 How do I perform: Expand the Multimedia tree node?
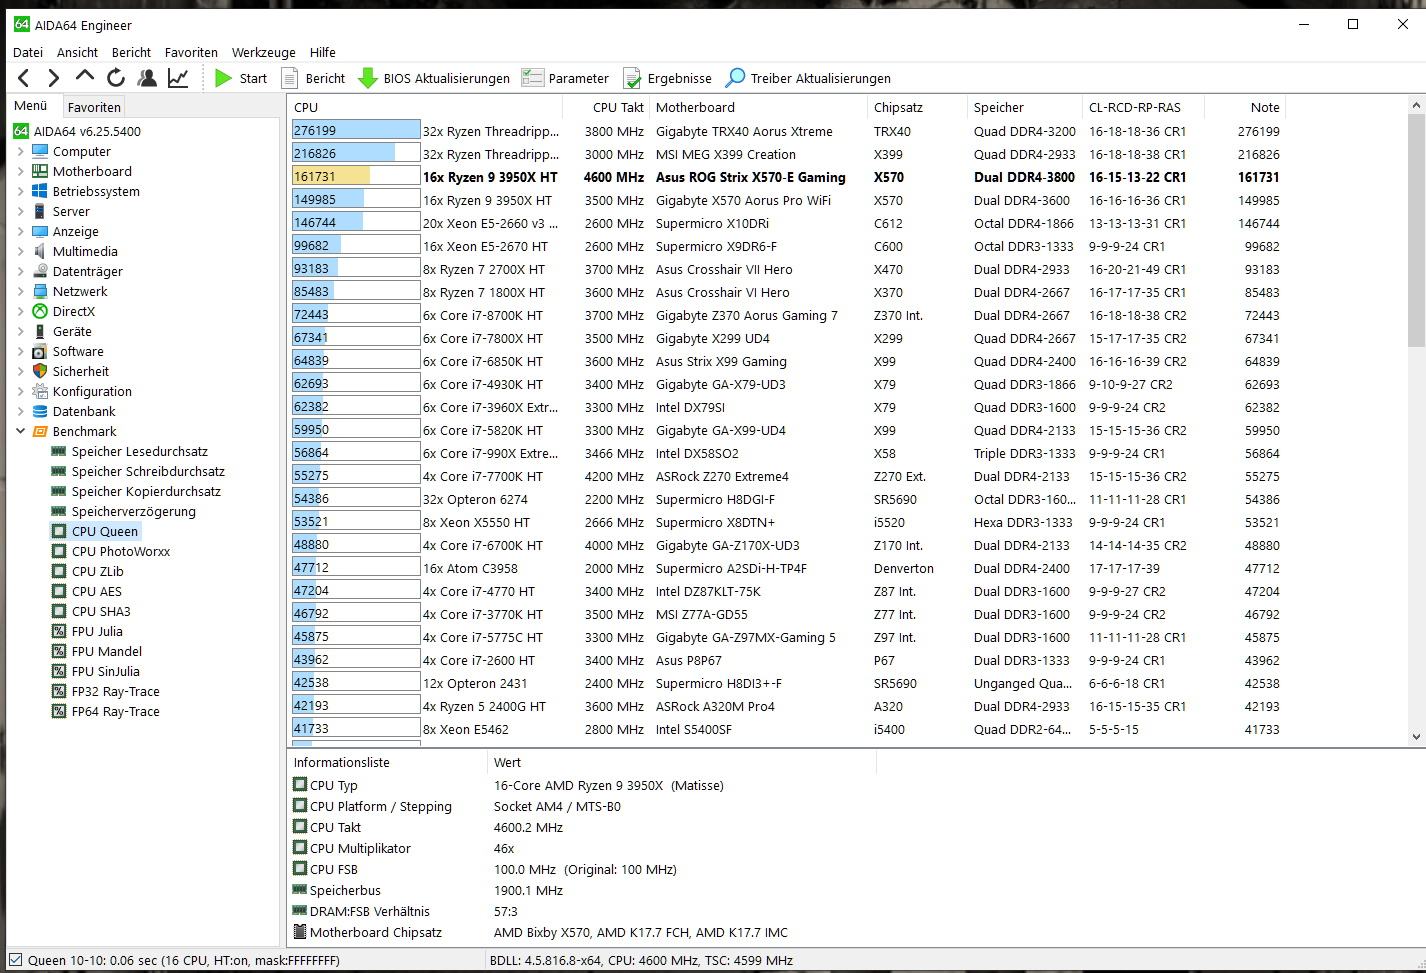(x=20, y=251)
